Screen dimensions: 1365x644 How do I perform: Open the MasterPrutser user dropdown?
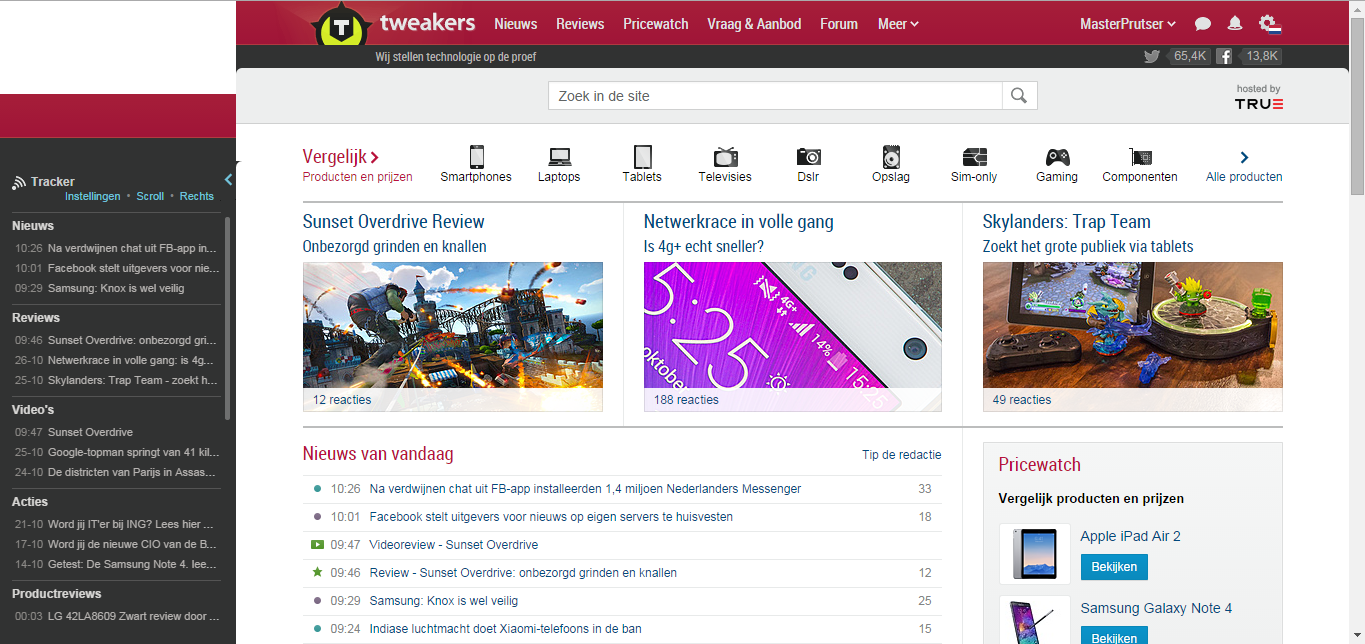point(1128,24)
